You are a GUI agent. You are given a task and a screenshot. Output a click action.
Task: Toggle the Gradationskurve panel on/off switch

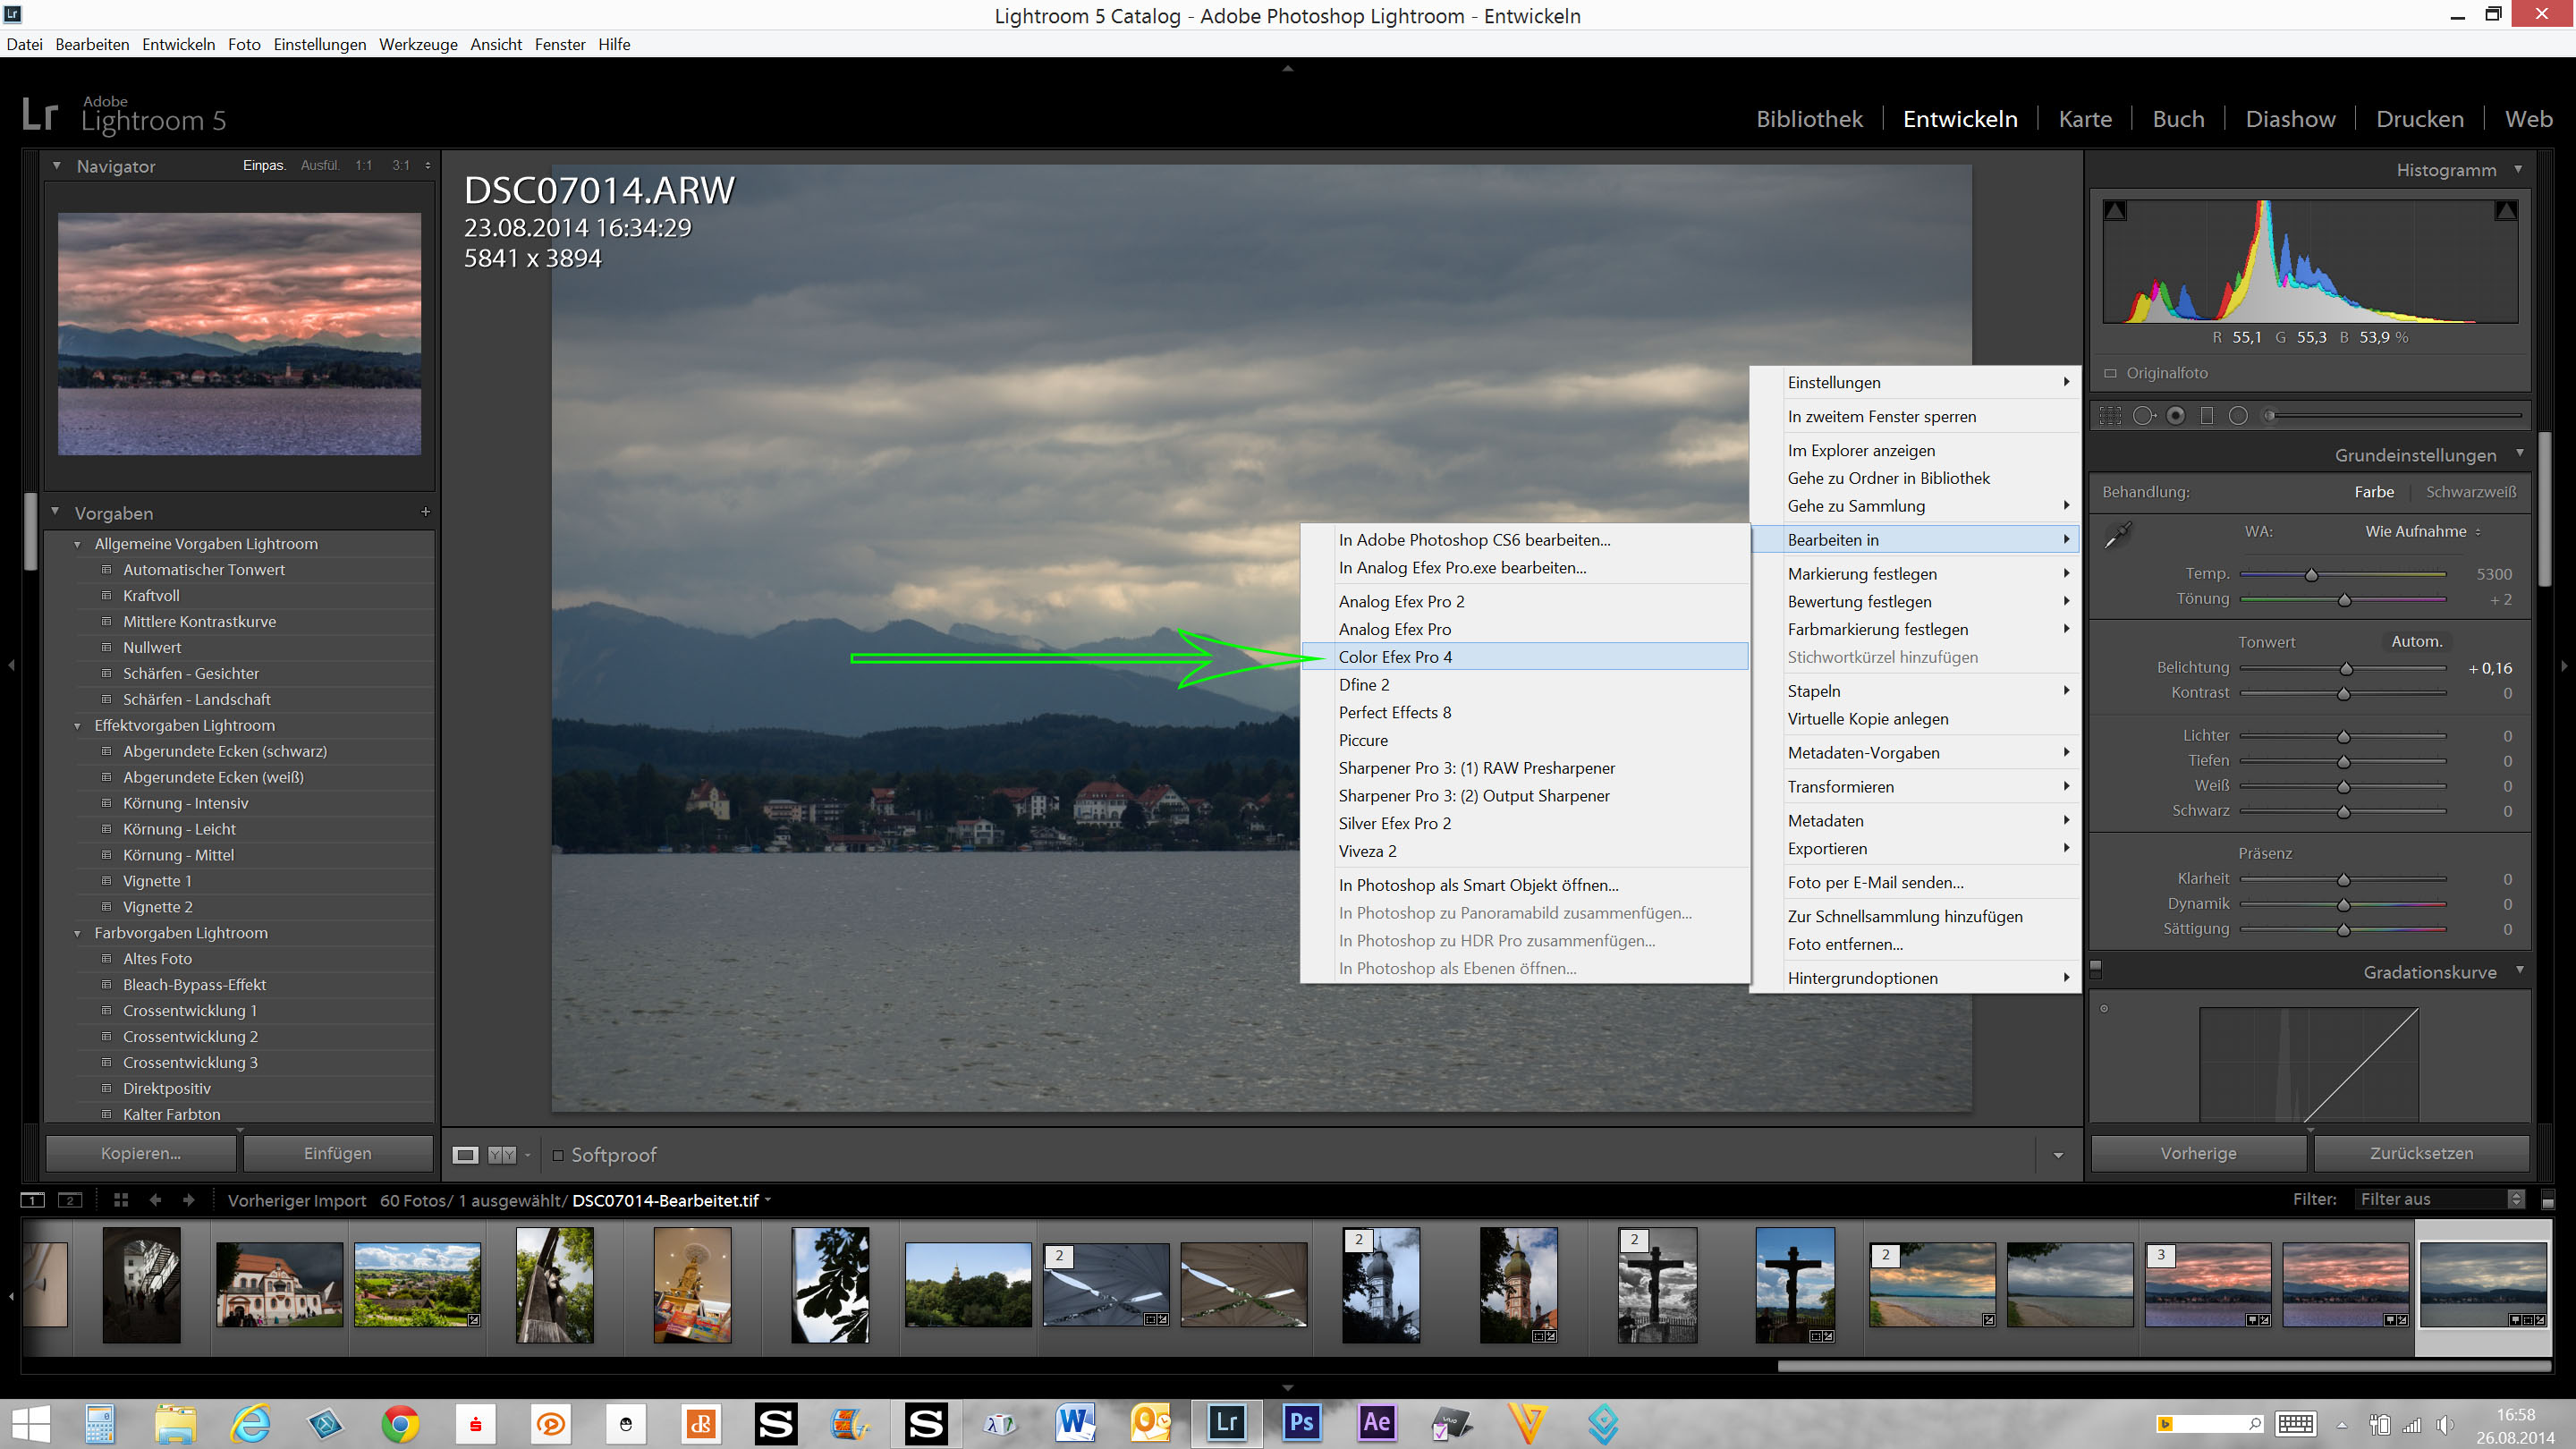pyautogui.click(x=2096, y=969)
